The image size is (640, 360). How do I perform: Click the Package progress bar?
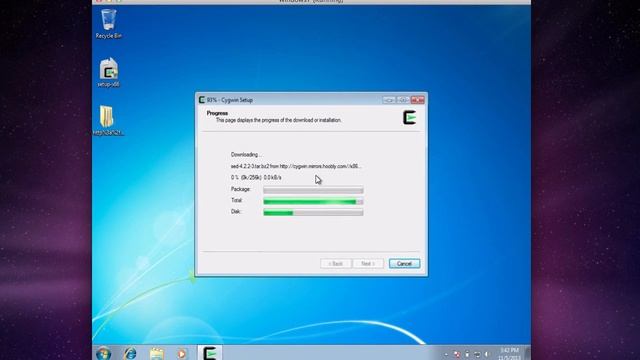pyautogui.click(x=313, y=190)
